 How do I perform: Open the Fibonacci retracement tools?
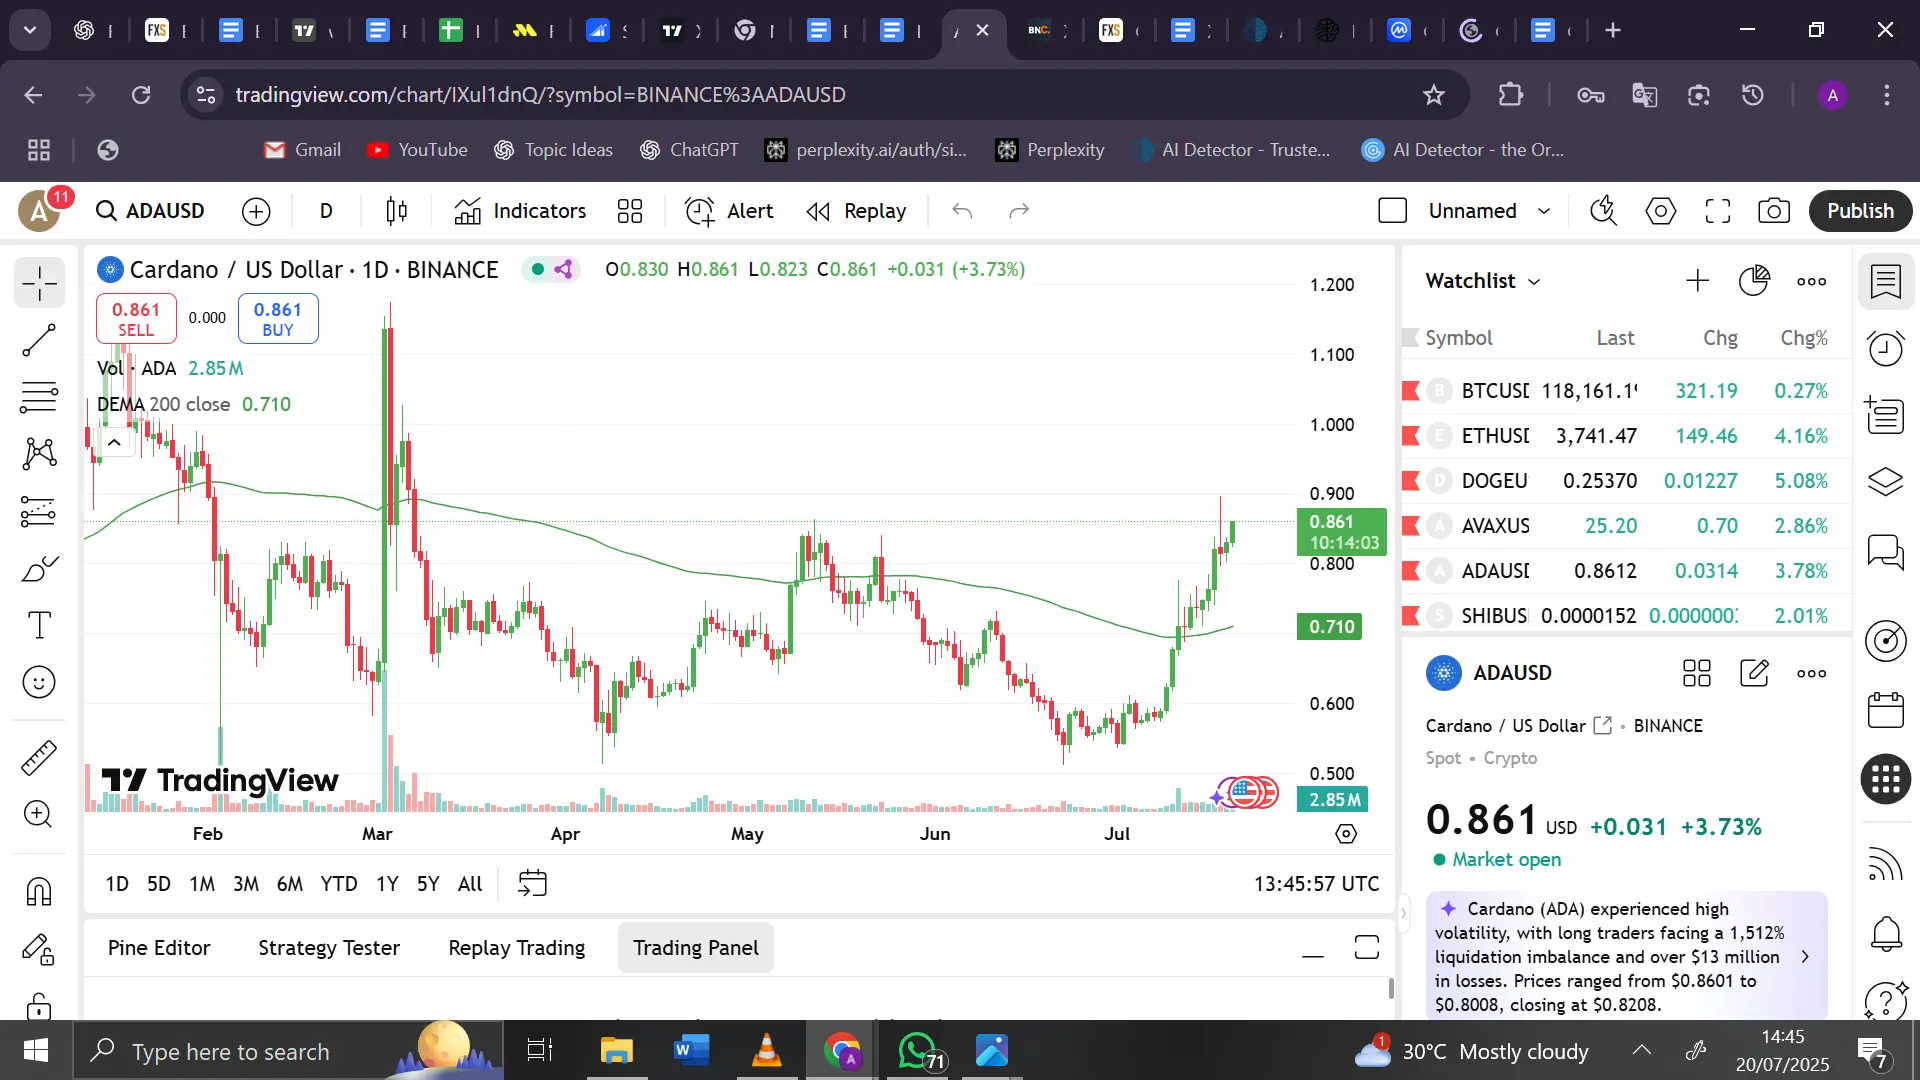click(39, 398)
